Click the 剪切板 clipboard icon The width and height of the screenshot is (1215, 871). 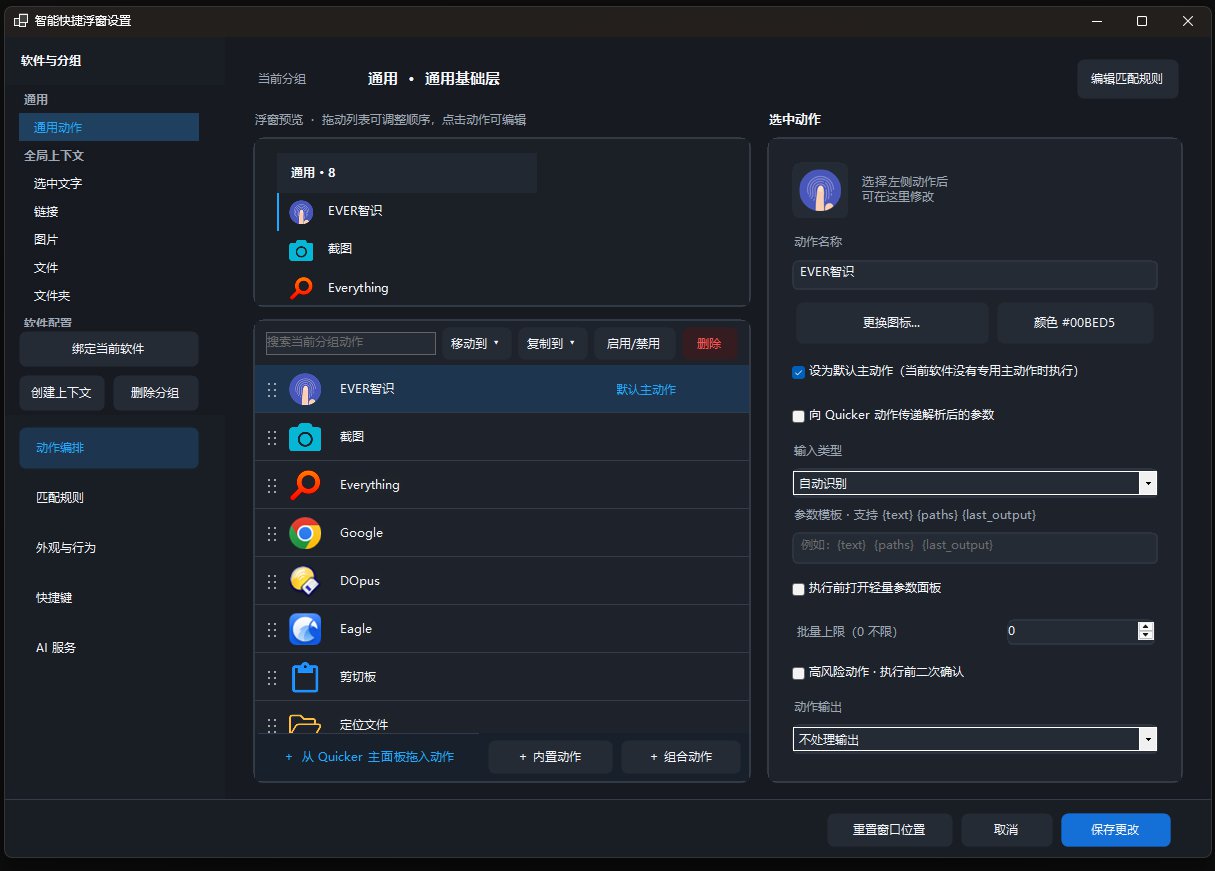coord(305,677)
